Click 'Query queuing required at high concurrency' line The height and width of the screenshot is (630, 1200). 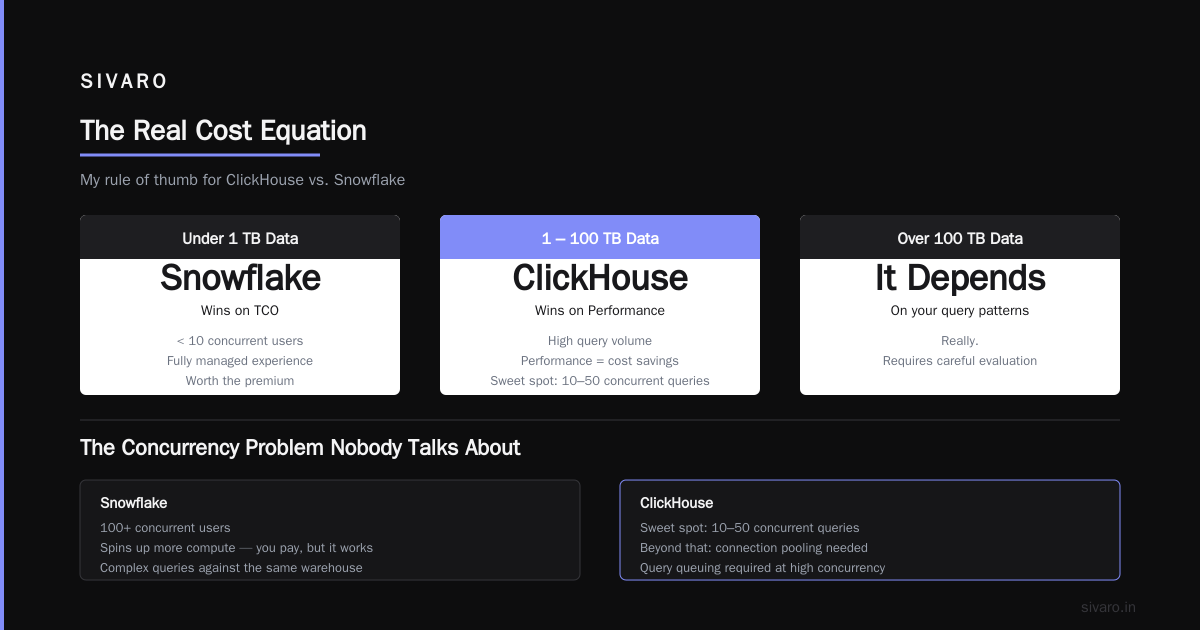[763, 568]
